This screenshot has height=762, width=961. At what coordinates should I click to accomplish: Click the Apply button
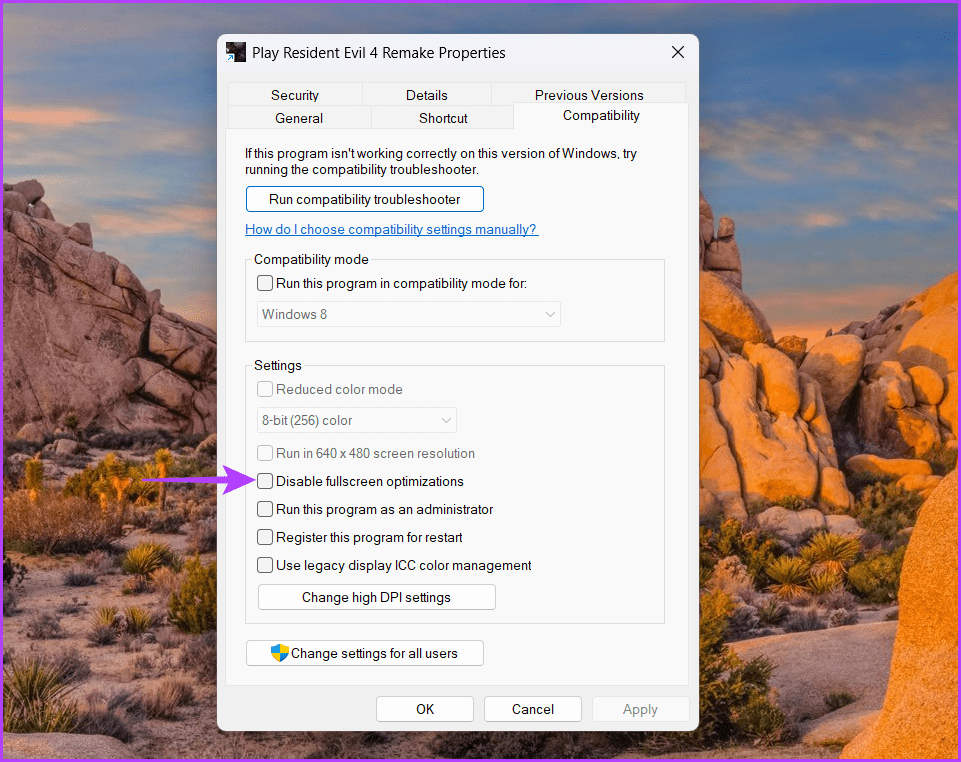pyautogui.click(x=640, y=709)
